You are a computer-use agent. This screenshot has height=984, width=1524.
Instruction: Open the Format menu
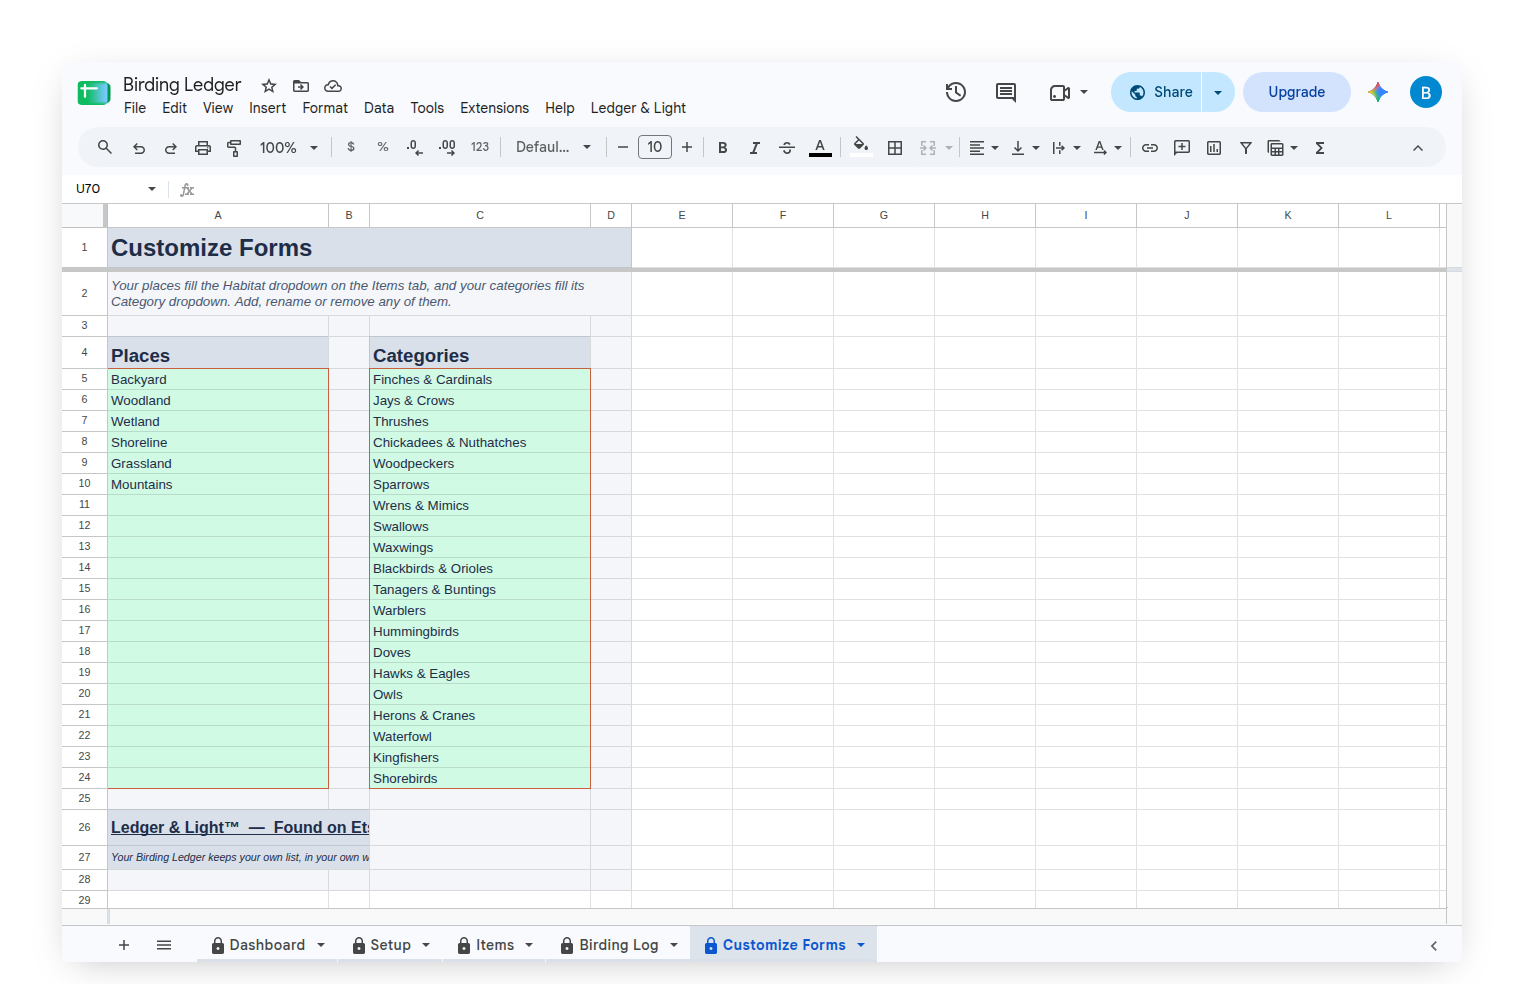point(325,108)
